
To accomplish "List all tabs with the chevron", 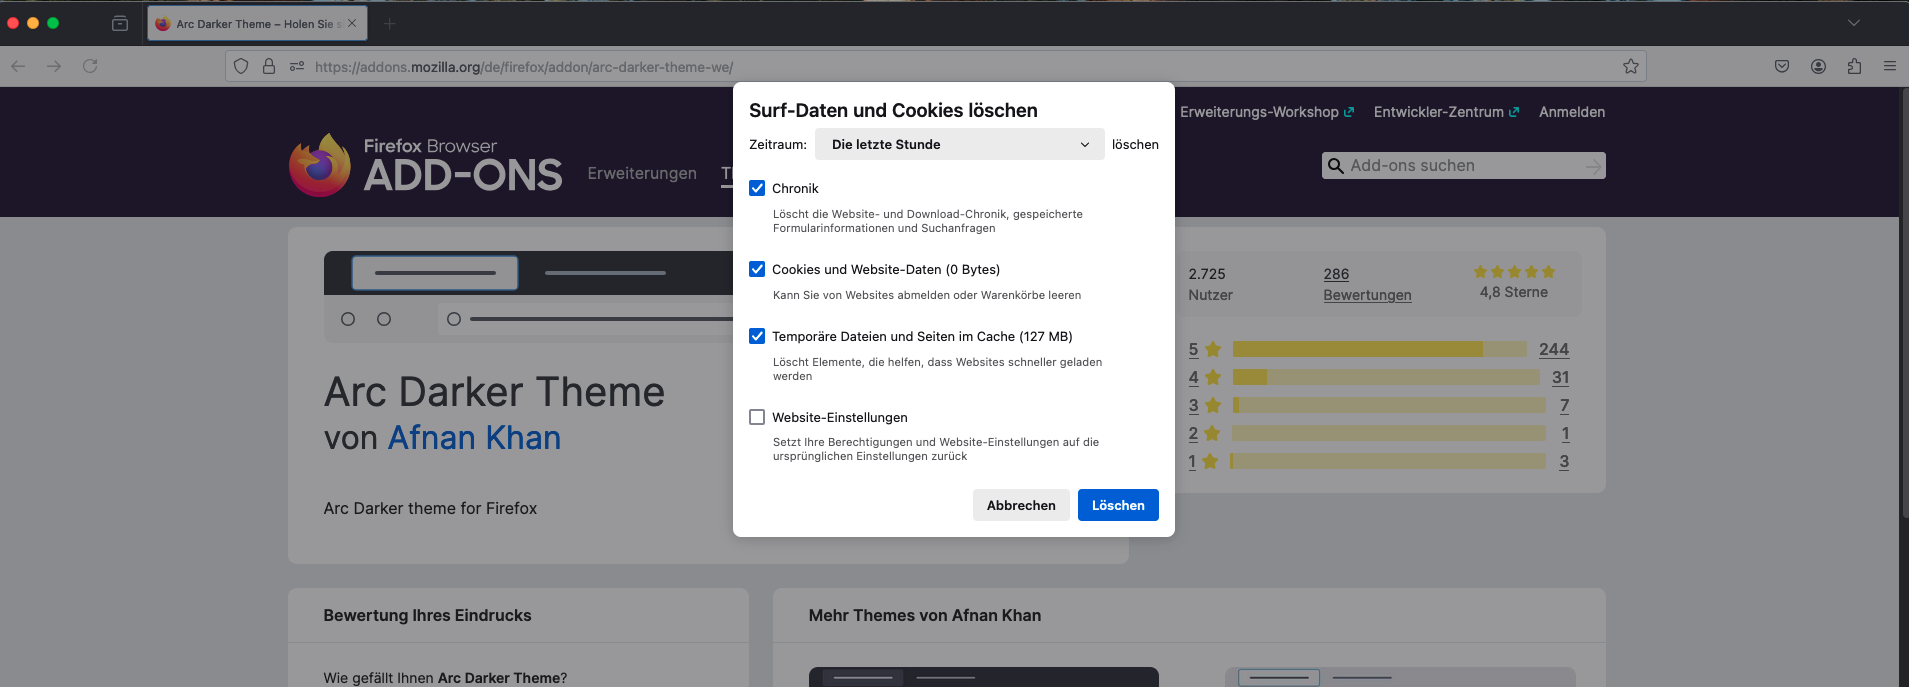I will [1854, 23].
